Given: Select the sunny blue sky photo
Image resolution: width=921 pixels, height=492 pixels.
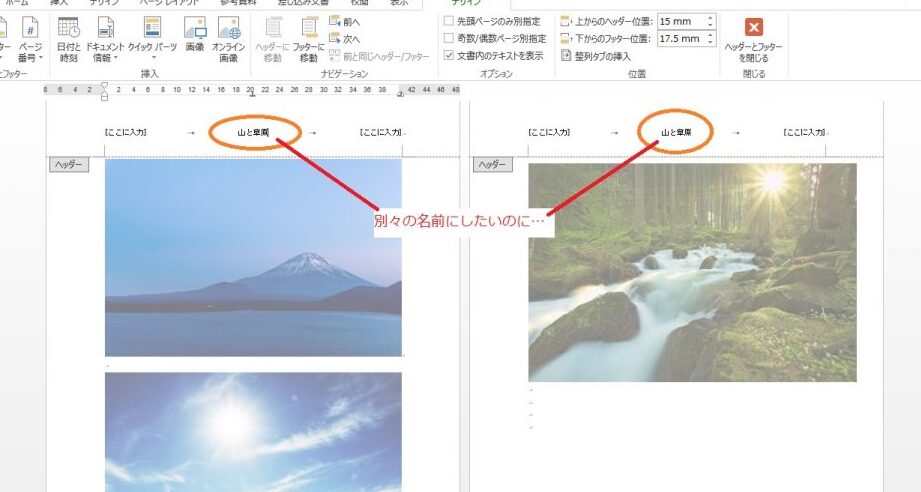Looking at the screenshot, I should point(253,432).
